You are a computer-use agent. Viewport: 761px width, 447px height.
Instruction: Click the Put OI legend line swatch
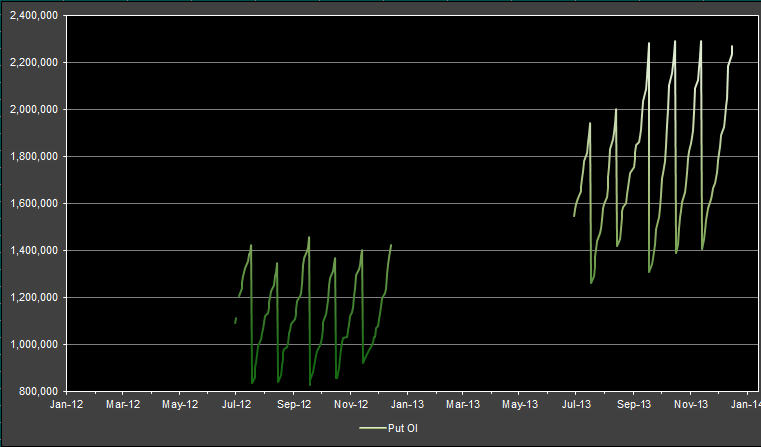coord(373,428)
